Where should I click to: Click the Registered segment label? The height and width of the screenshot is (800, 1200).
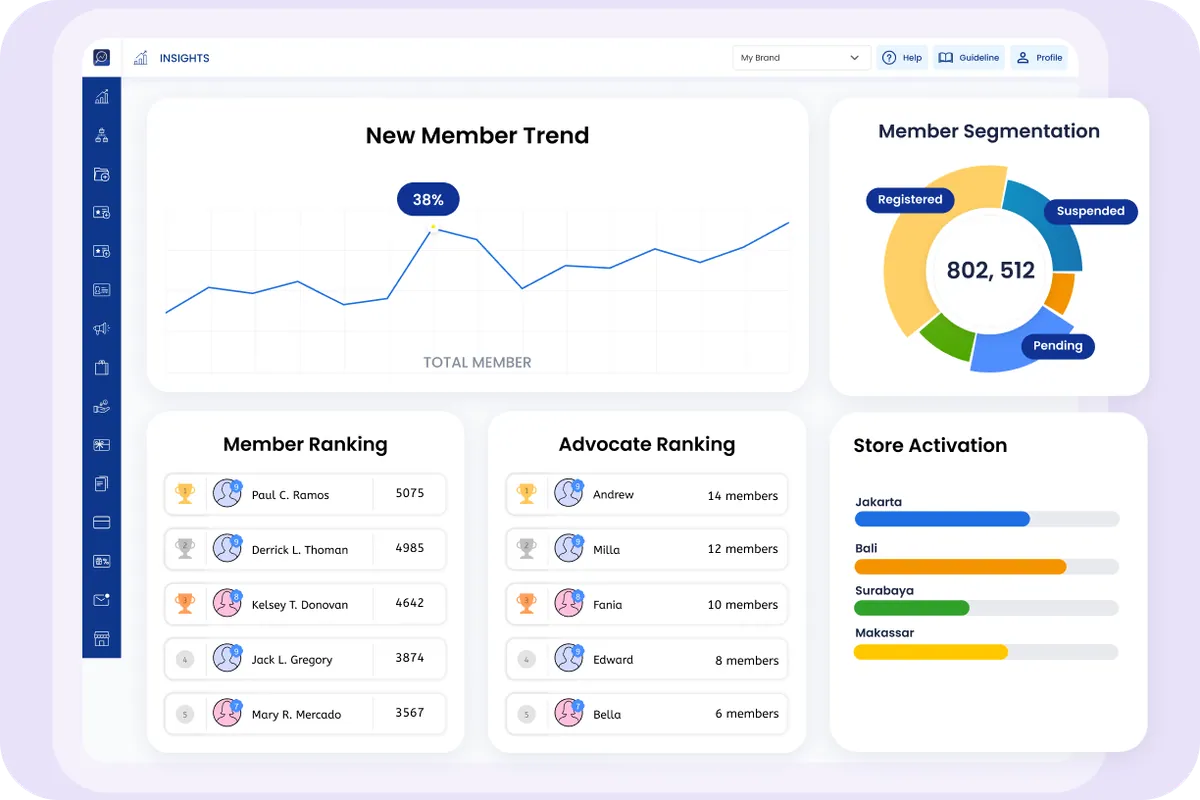910,199
